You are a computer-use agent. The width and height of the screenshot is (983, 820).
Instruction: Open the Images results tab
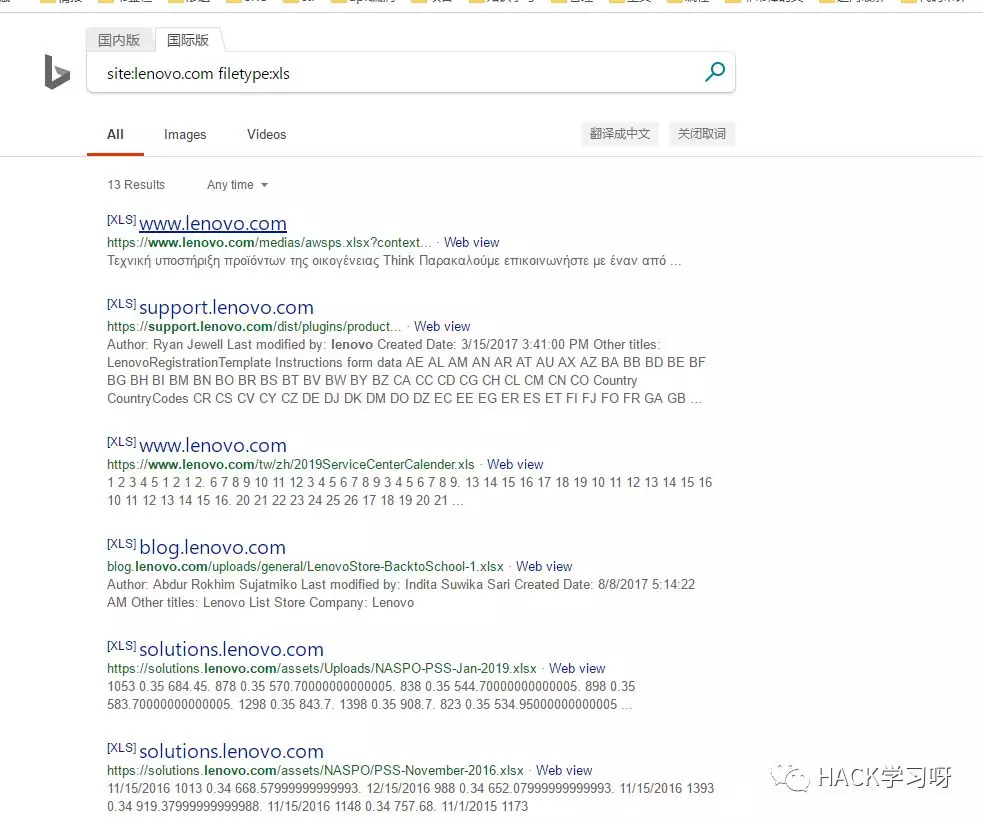(185, 134)
